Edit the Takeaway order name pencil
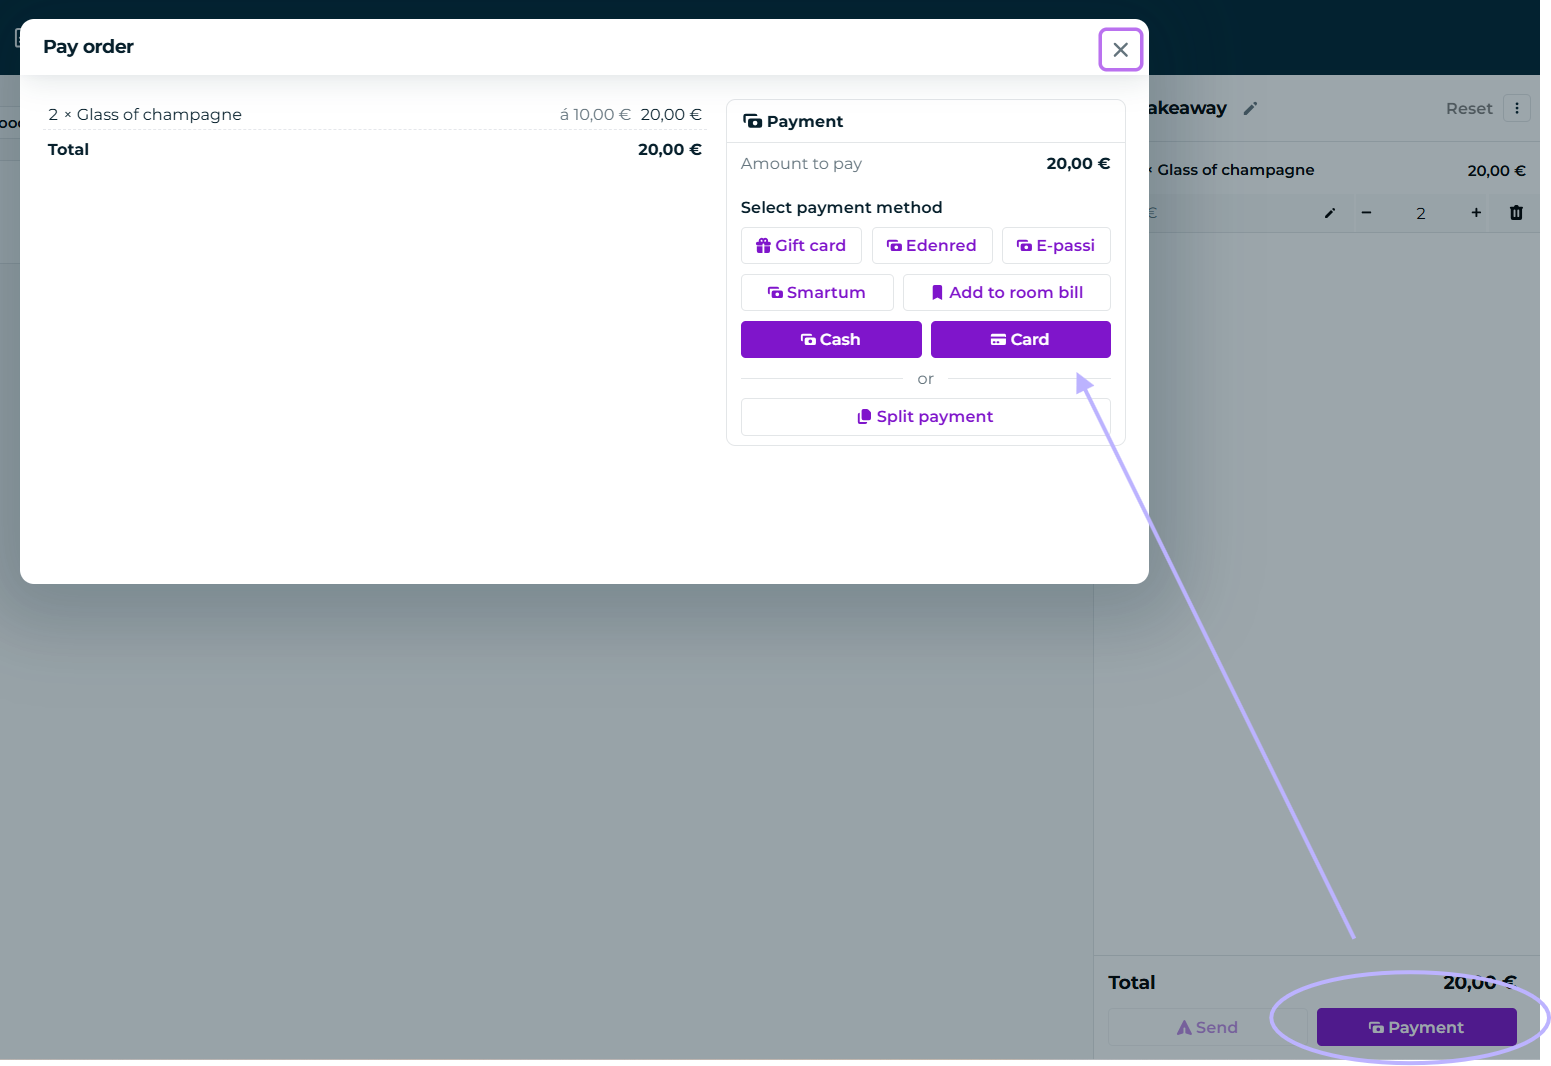The image size is (1551, 1066). [x=1250, y=108]
